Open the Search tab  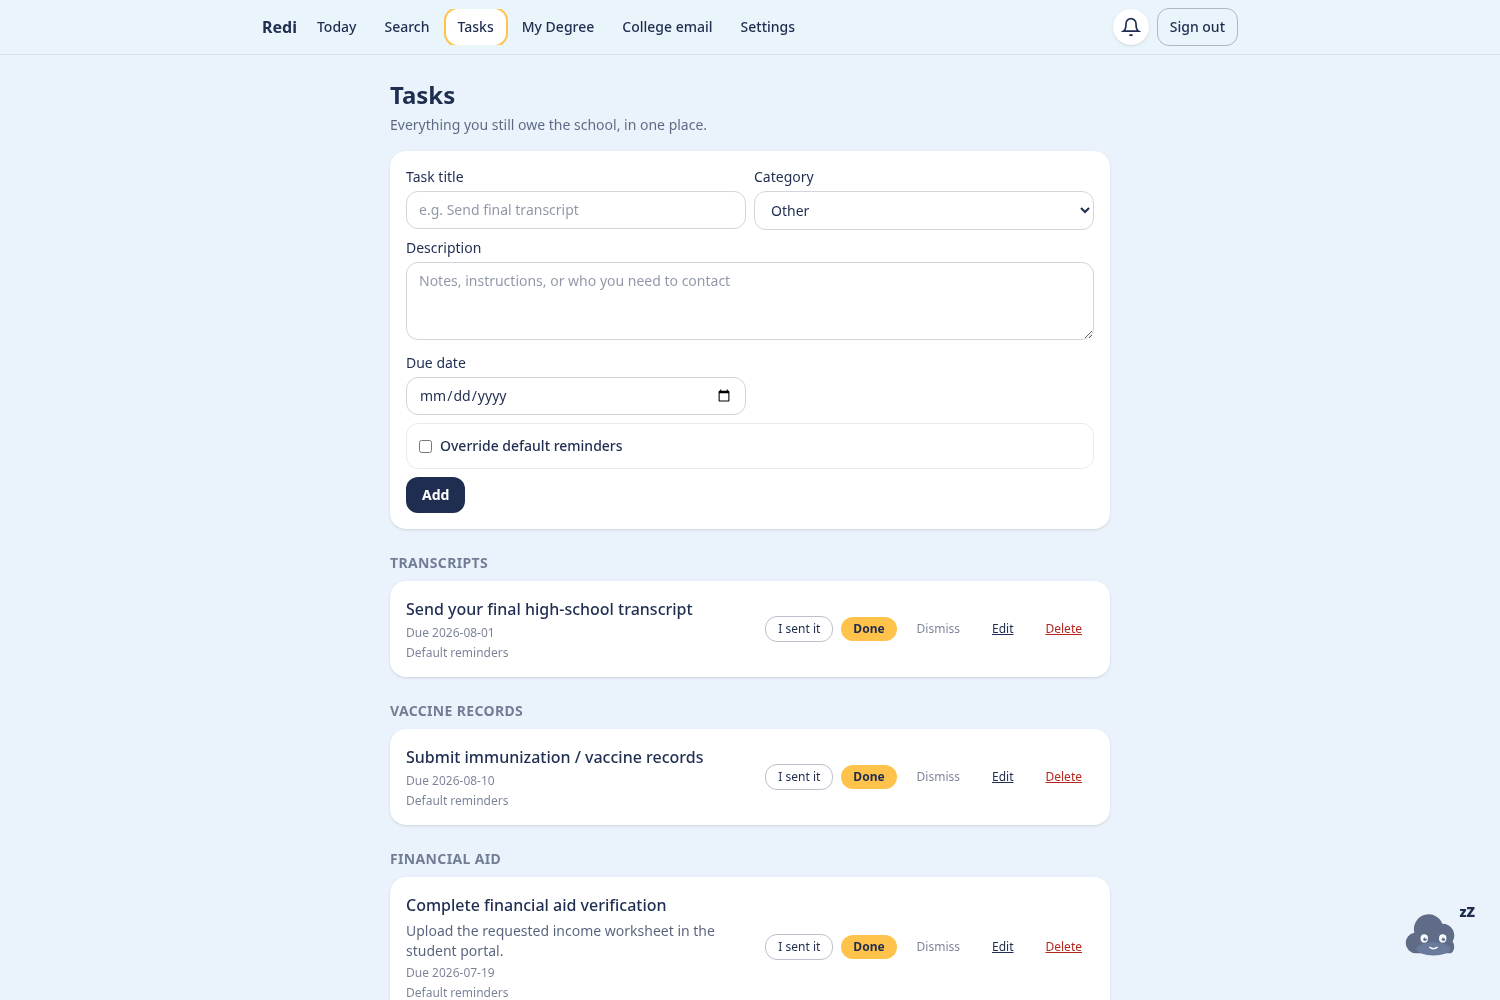pyautogui.click(x=407, y=27)
